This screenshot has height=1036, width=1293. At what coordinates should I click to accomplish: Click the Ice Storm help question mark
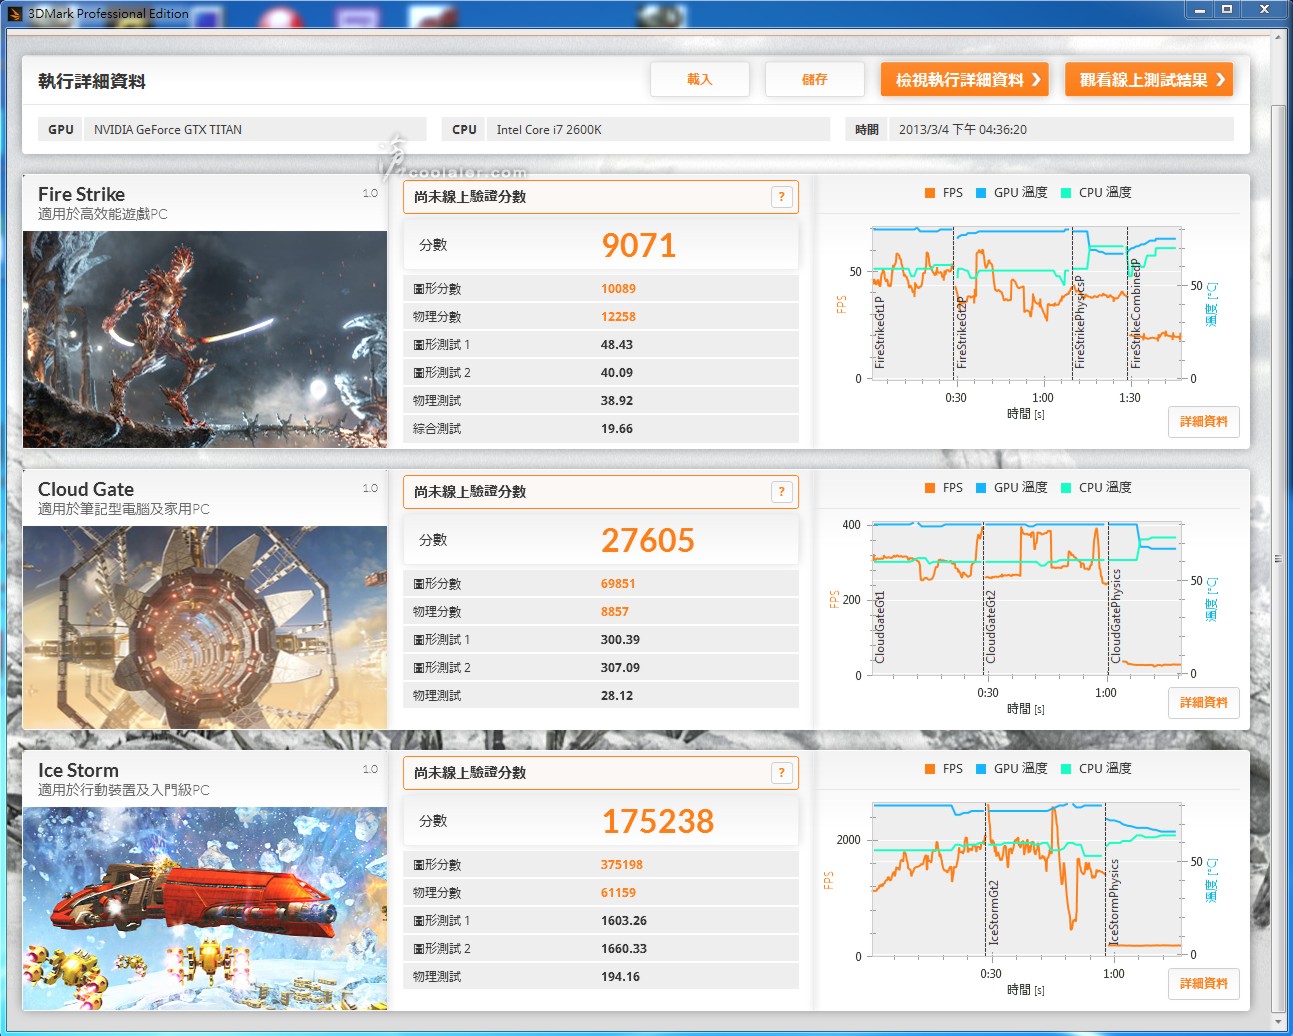782,773
